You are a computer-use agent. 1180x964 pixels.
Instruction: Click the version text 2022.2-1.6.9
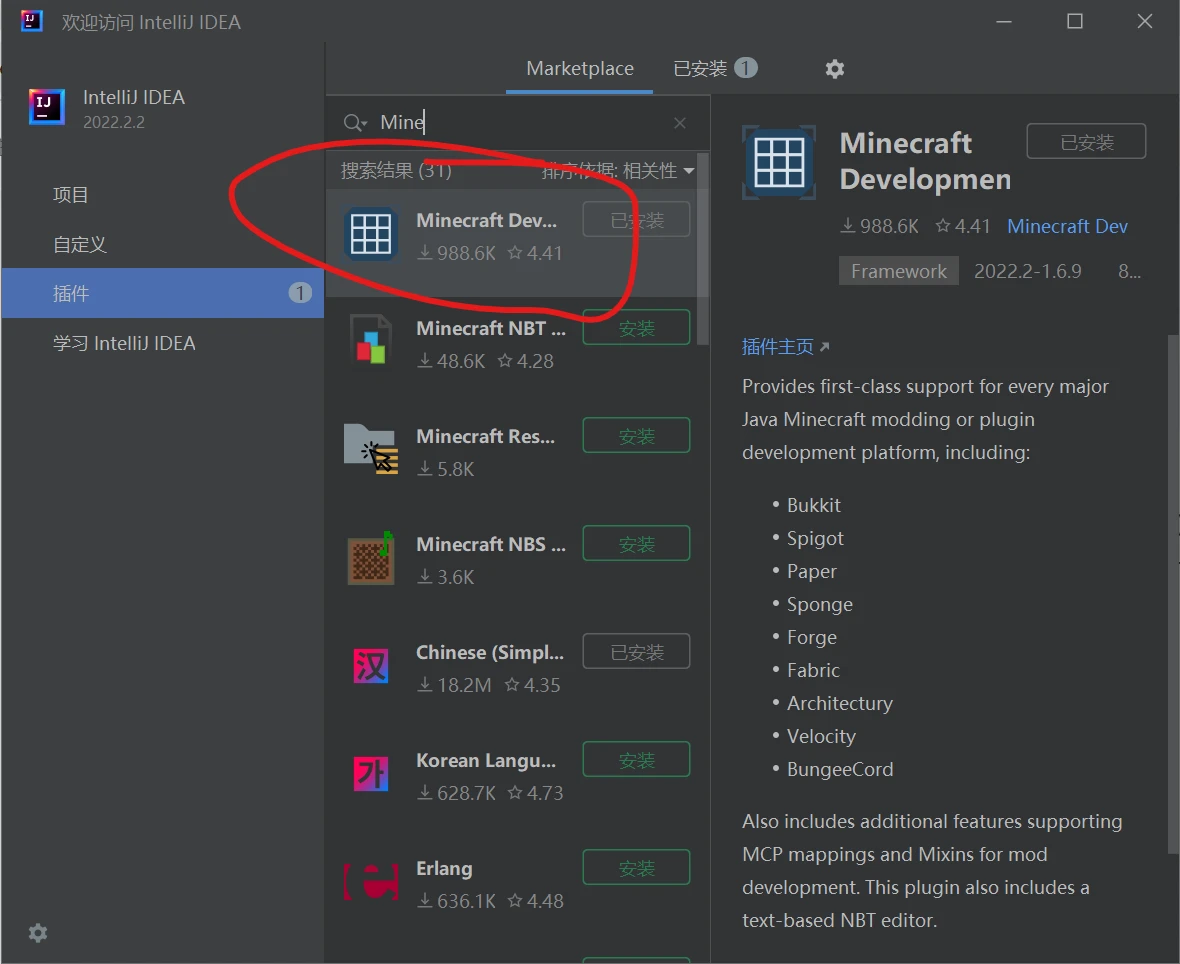[1027, 271]
